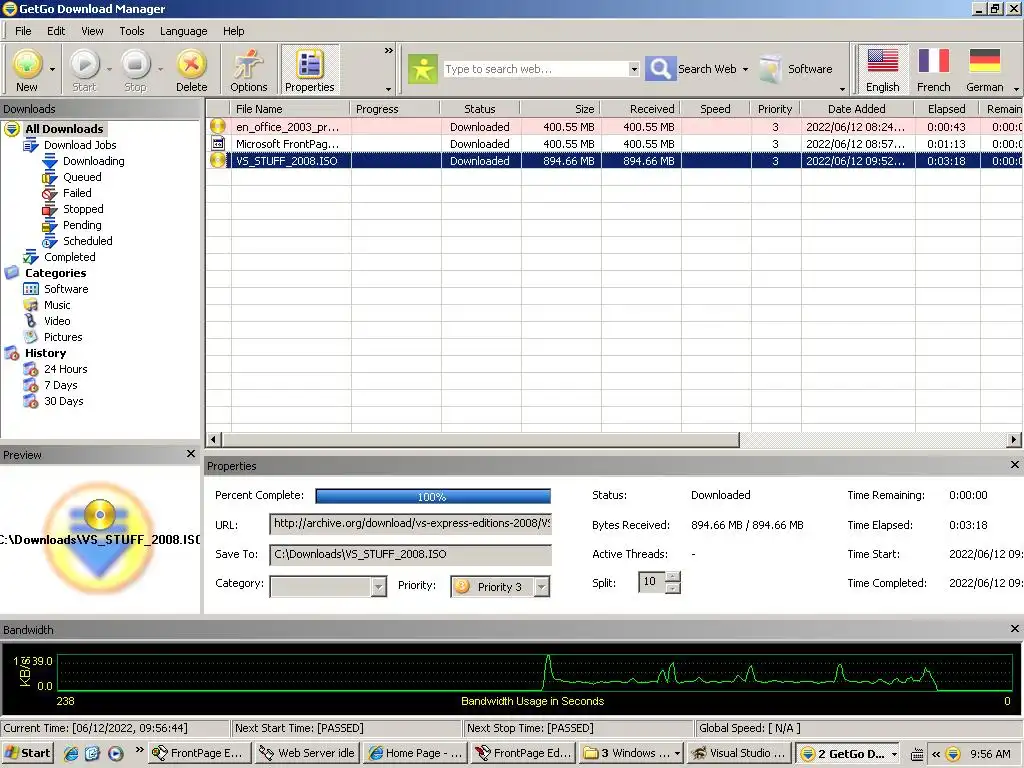Close the Bandwidth panel
The height and width of the screenshot is (768, 1024).
coord(1014,628)
